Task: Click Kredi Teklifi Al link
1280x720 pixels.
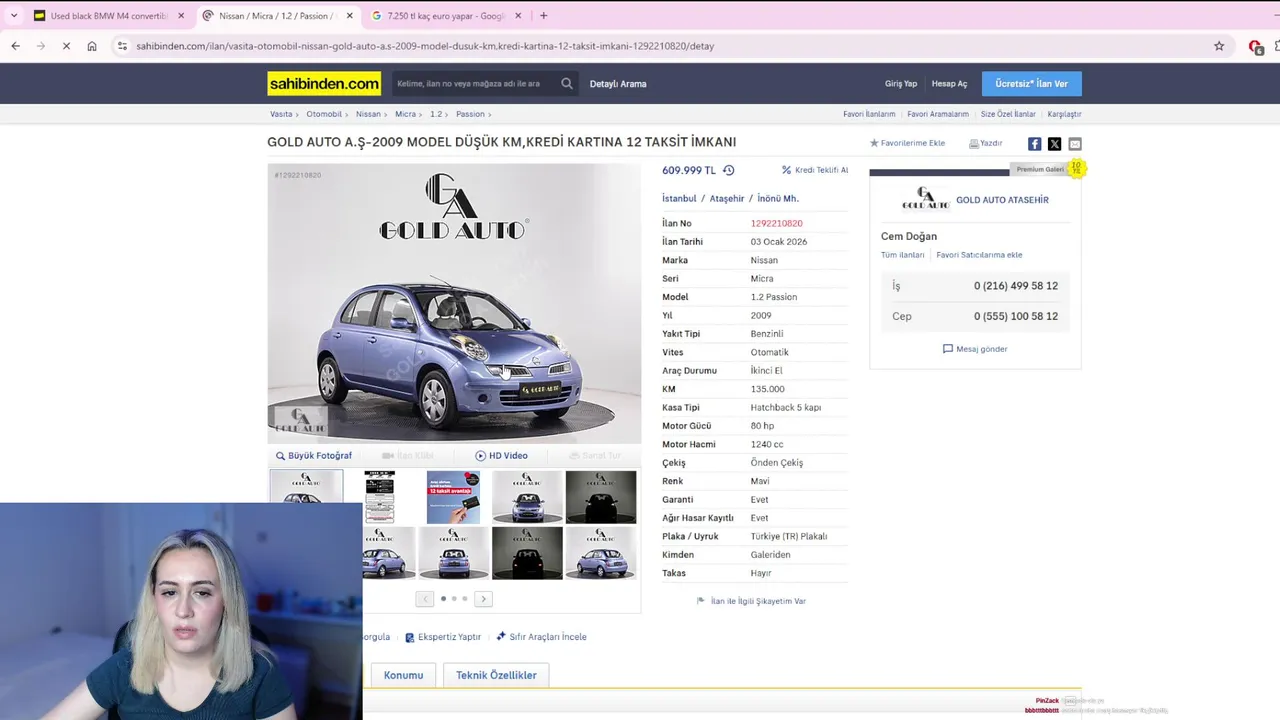Action: [815, 170]
